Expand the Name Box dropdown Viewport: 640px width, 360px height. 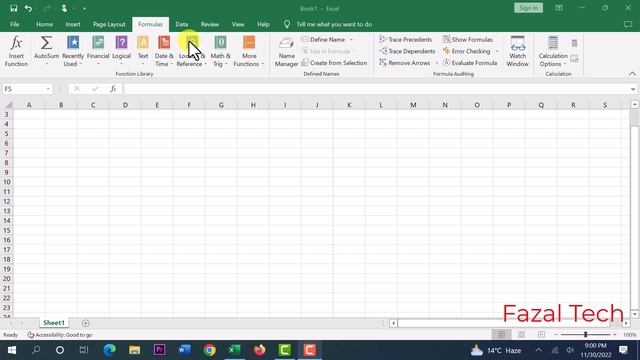(48, 89)
